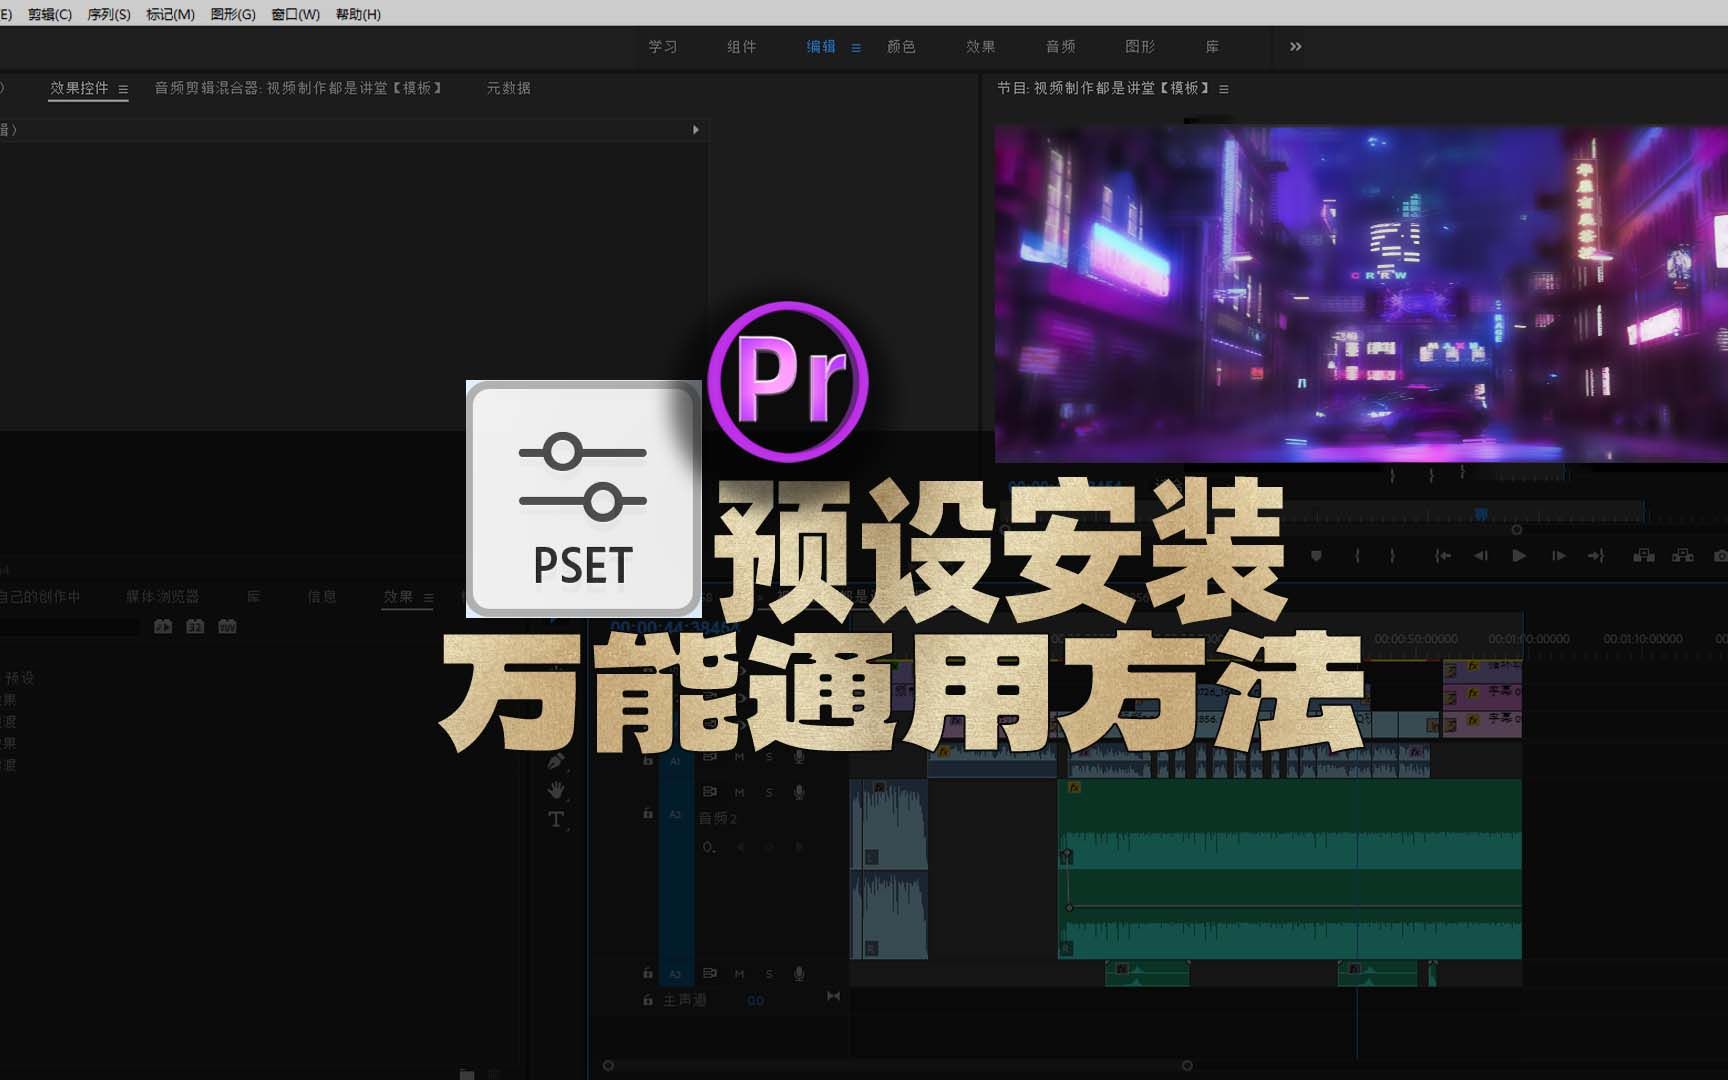Toggle lock on track A1
The image size is (1728, 1080).
tap(648, 760)
